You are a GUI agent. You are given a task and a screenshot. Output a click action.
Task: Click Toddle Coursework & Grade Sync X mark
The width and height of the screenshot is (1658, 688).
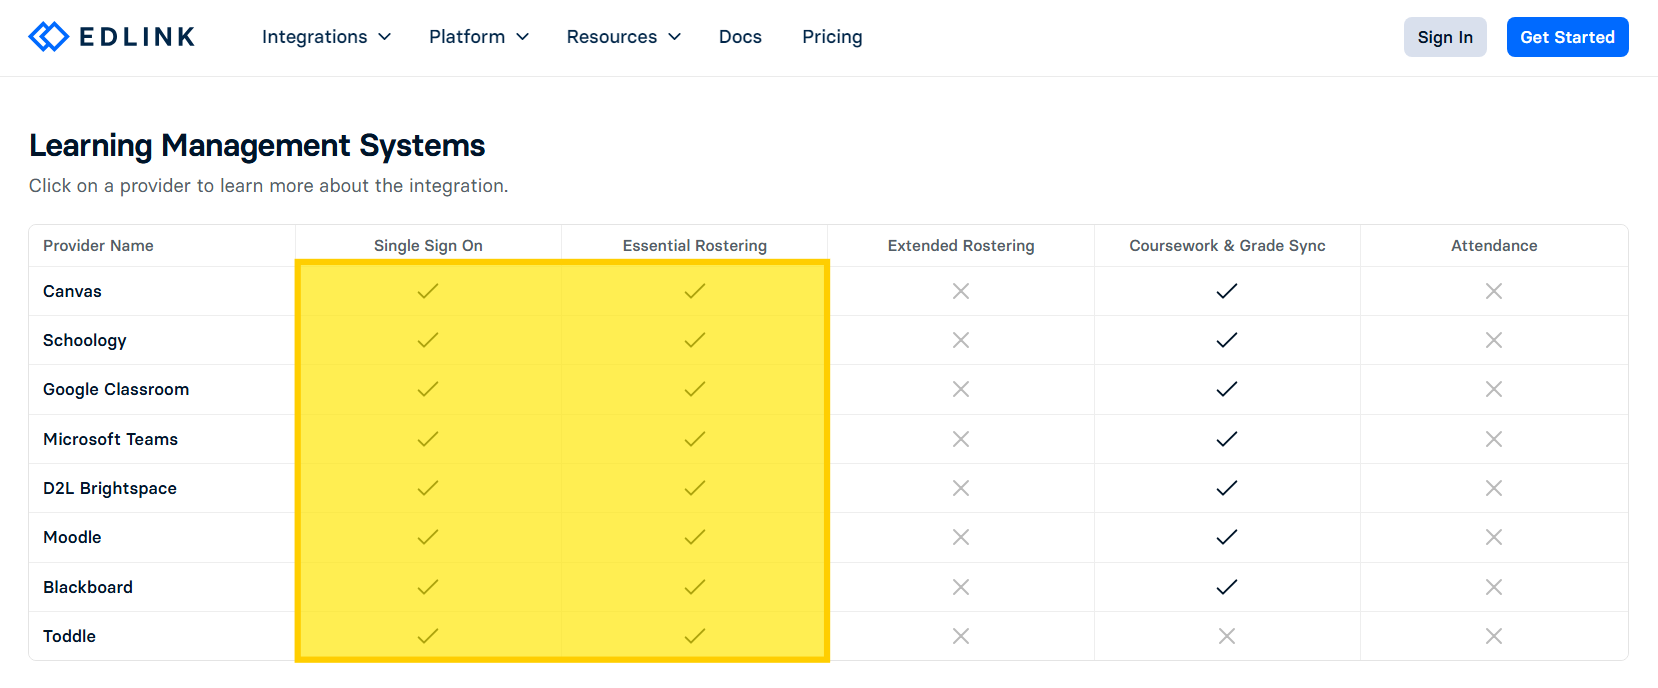click(1227, 636)
